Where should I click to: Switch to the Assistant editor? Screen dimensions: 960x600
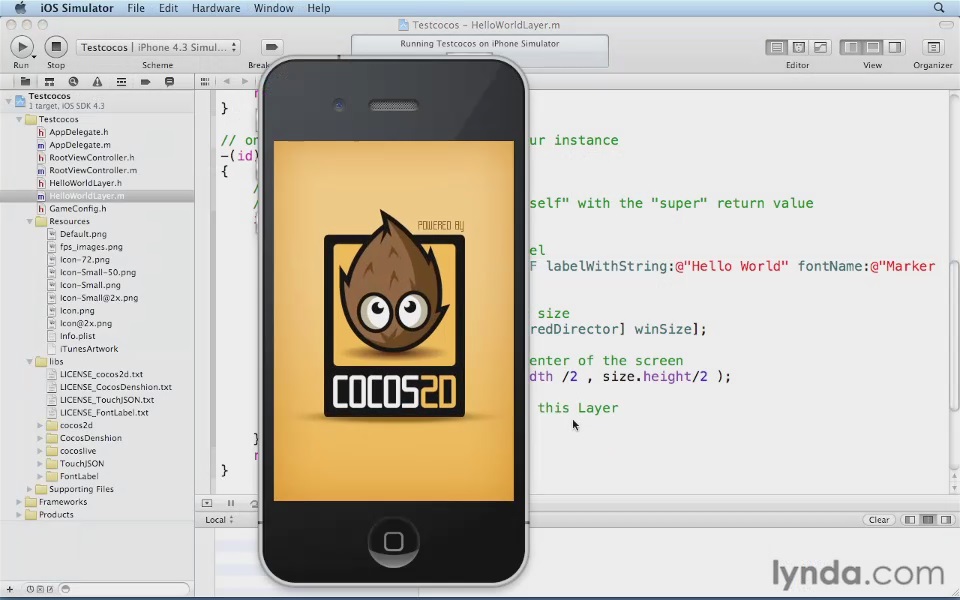click(798, 47)
